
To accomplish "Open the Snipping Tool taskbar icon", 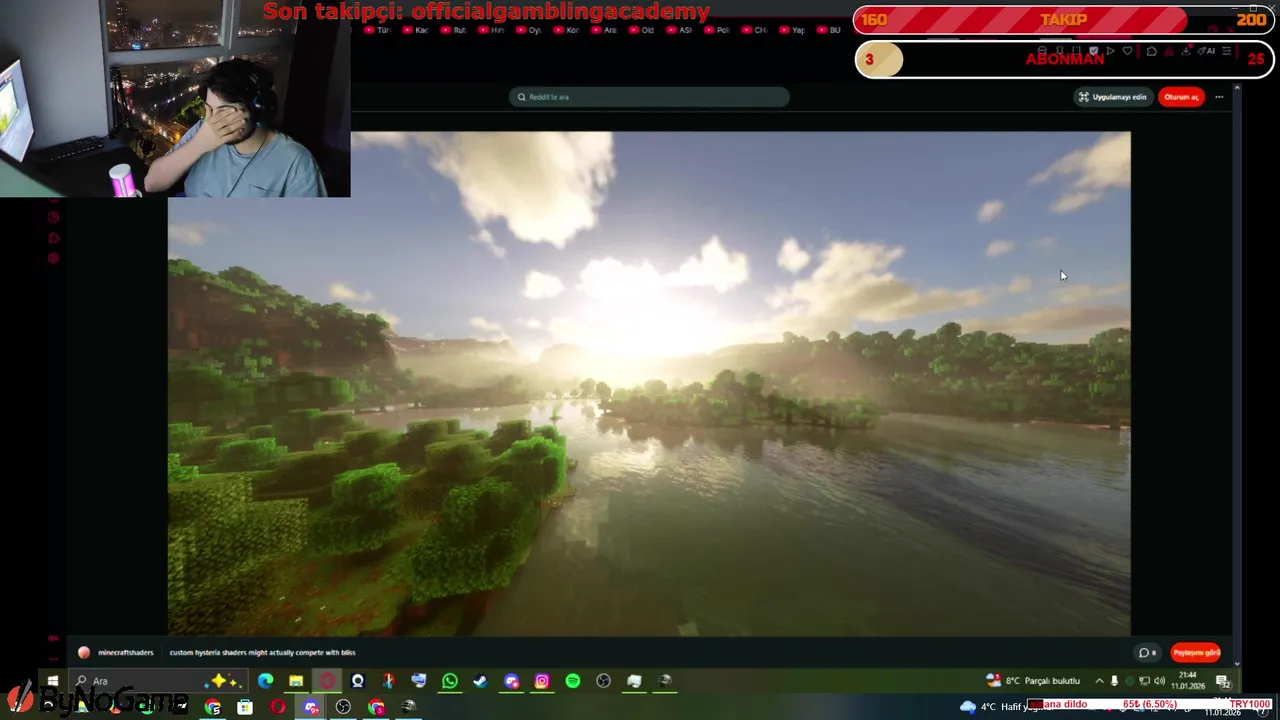I will pyautogui.click(x=388, y=681).
